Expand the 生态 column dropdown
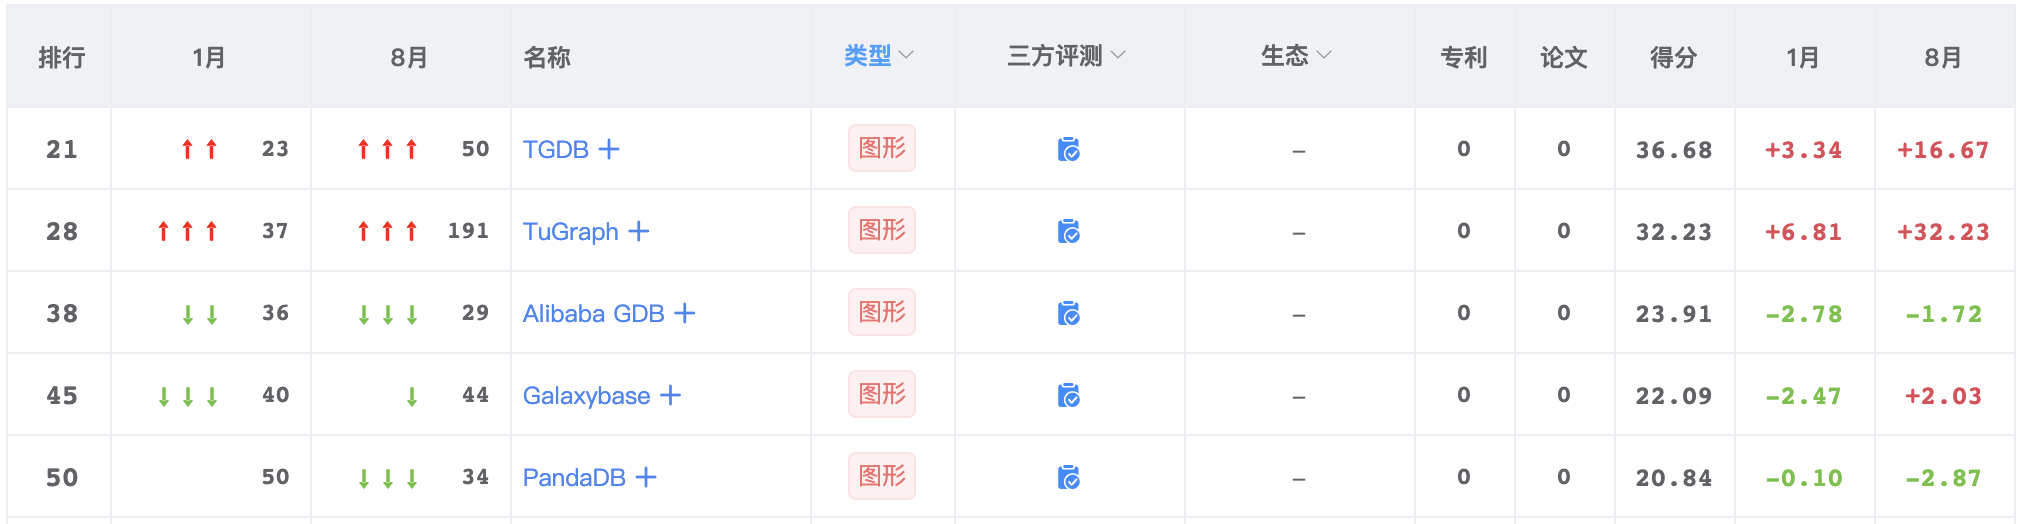 coord(1296,56)
